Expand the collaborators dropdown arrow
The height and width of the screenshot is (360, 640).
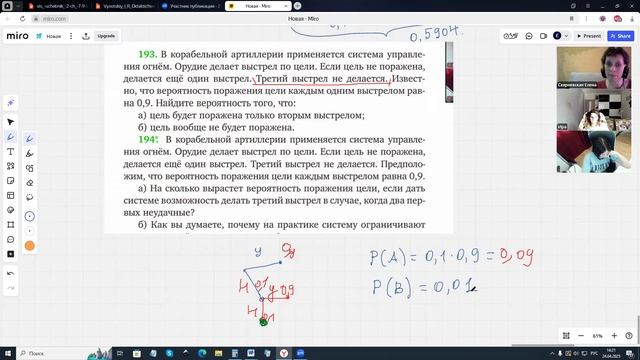[x=566, y=36]
